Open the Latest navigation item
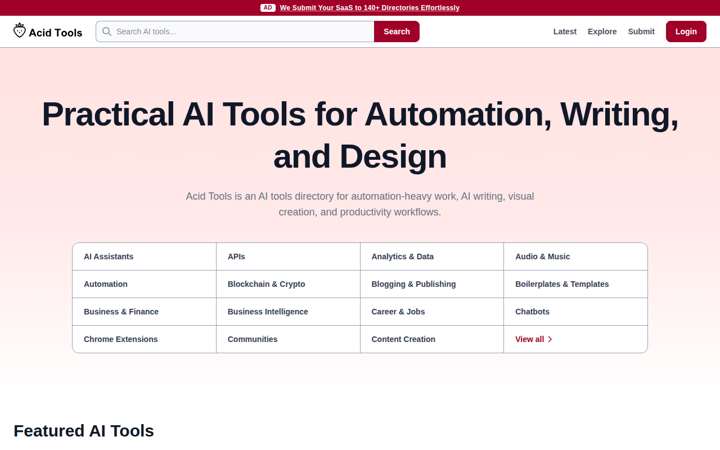720x450 pixels. (x=564, y=31)
